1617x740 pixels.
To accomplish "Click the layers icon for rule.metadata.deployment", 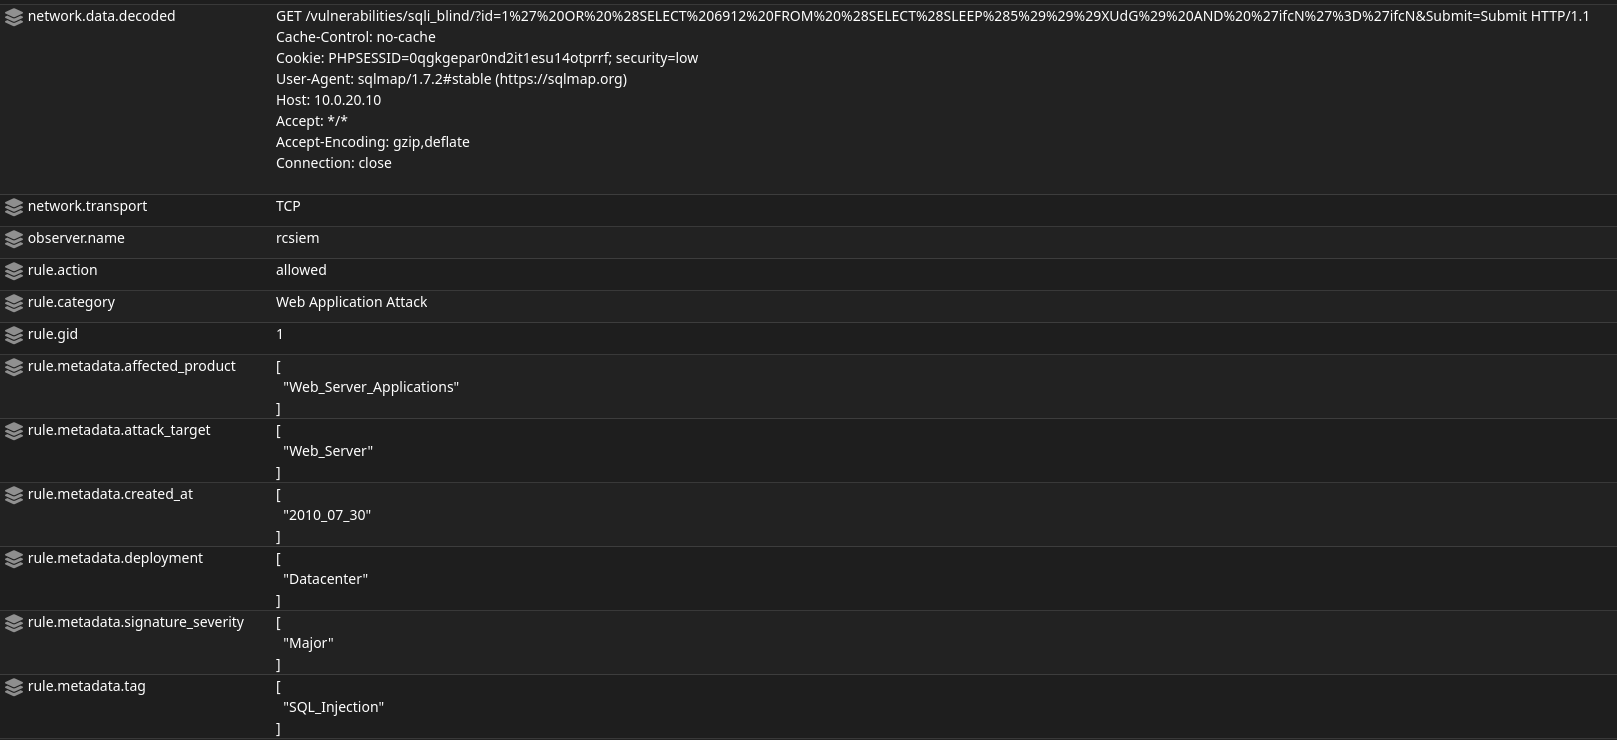I will pyautogui.click(x=14, y=559).
